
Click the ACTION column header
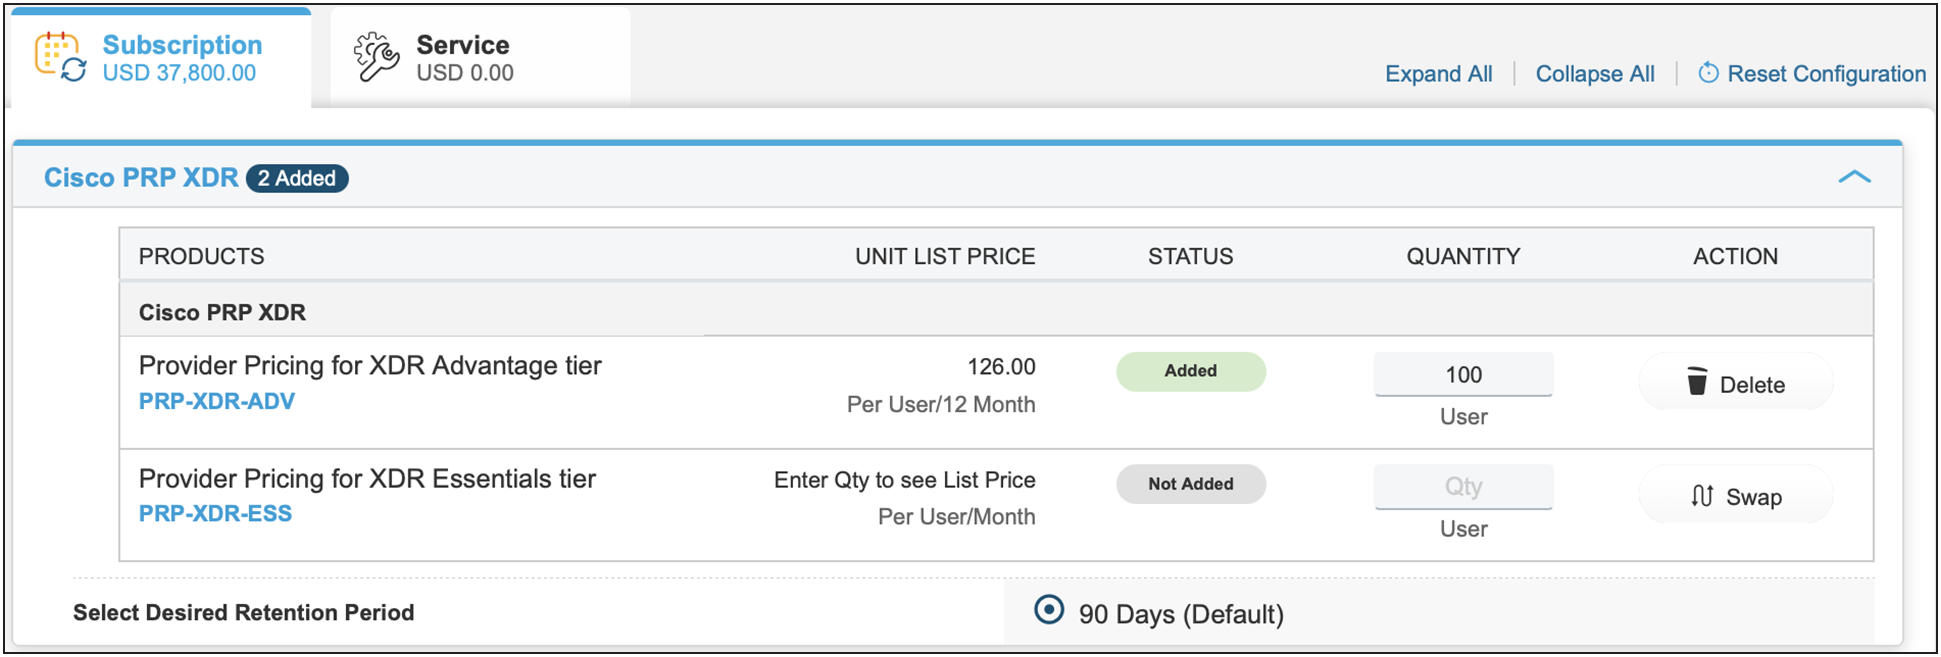[1735, 256]
